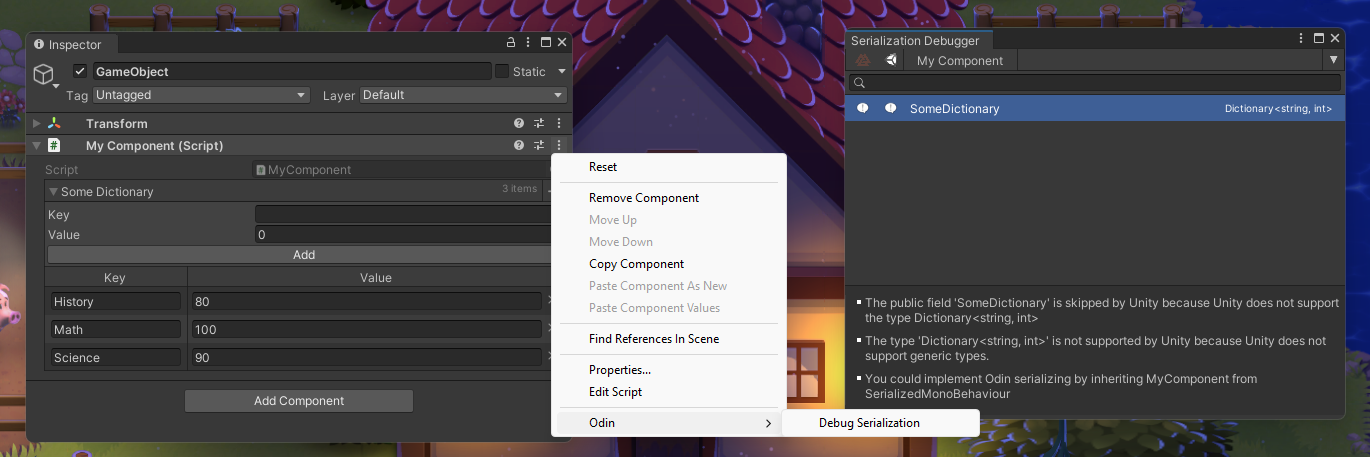This screenshot has width=1370, height=457.
Task: Open the Layer dropdown showing Default
Action: click(462, 95)
